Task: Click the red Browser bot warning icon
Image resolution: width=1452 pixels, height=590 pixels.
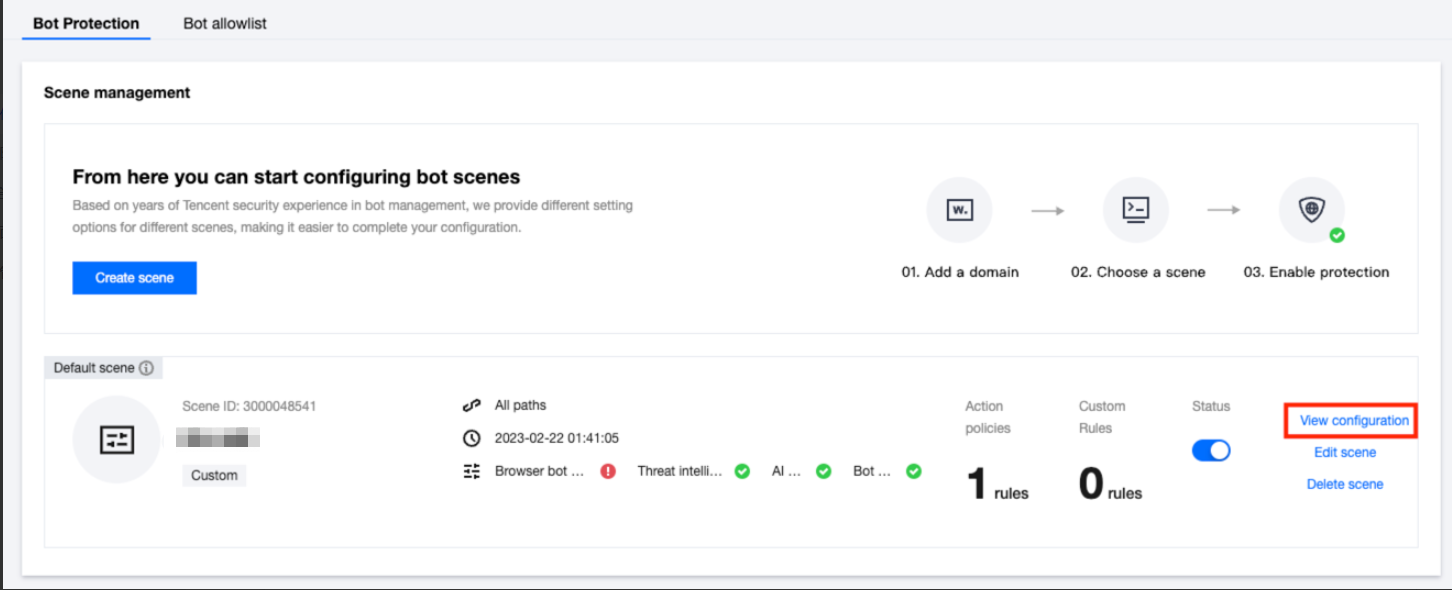Action: coord(608,471)
